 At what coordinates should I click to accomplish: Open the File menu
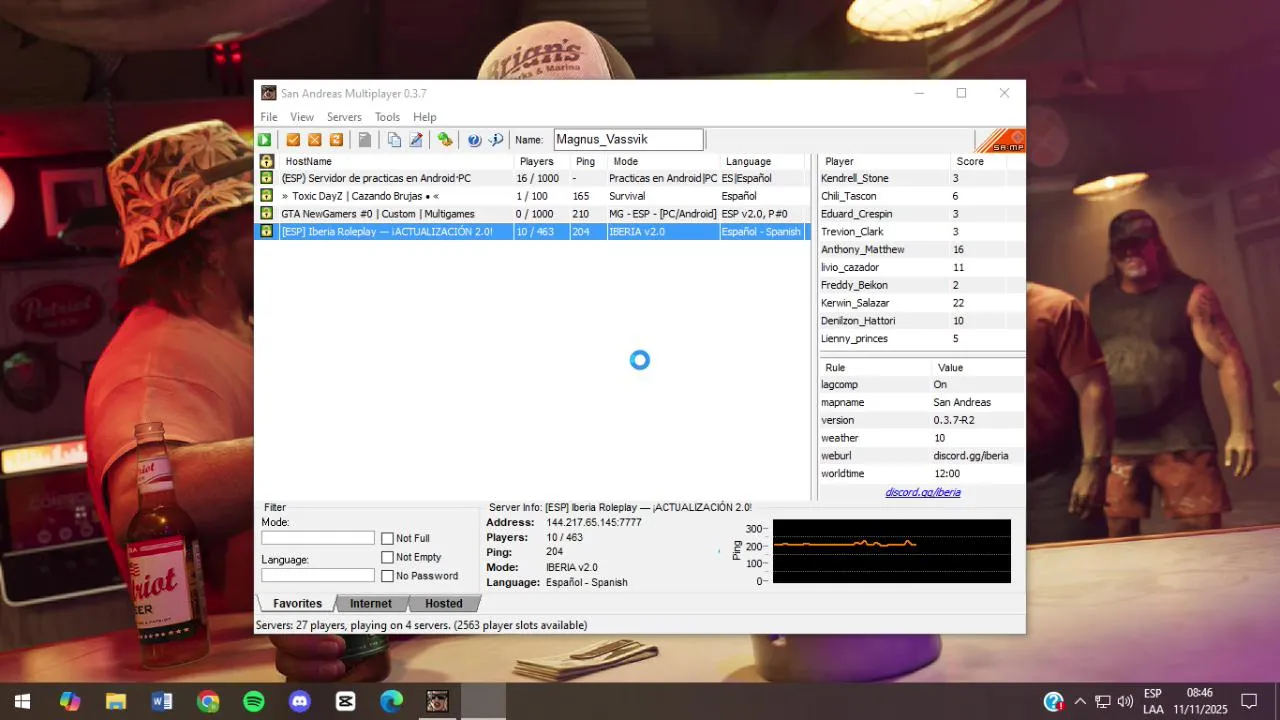269,117
